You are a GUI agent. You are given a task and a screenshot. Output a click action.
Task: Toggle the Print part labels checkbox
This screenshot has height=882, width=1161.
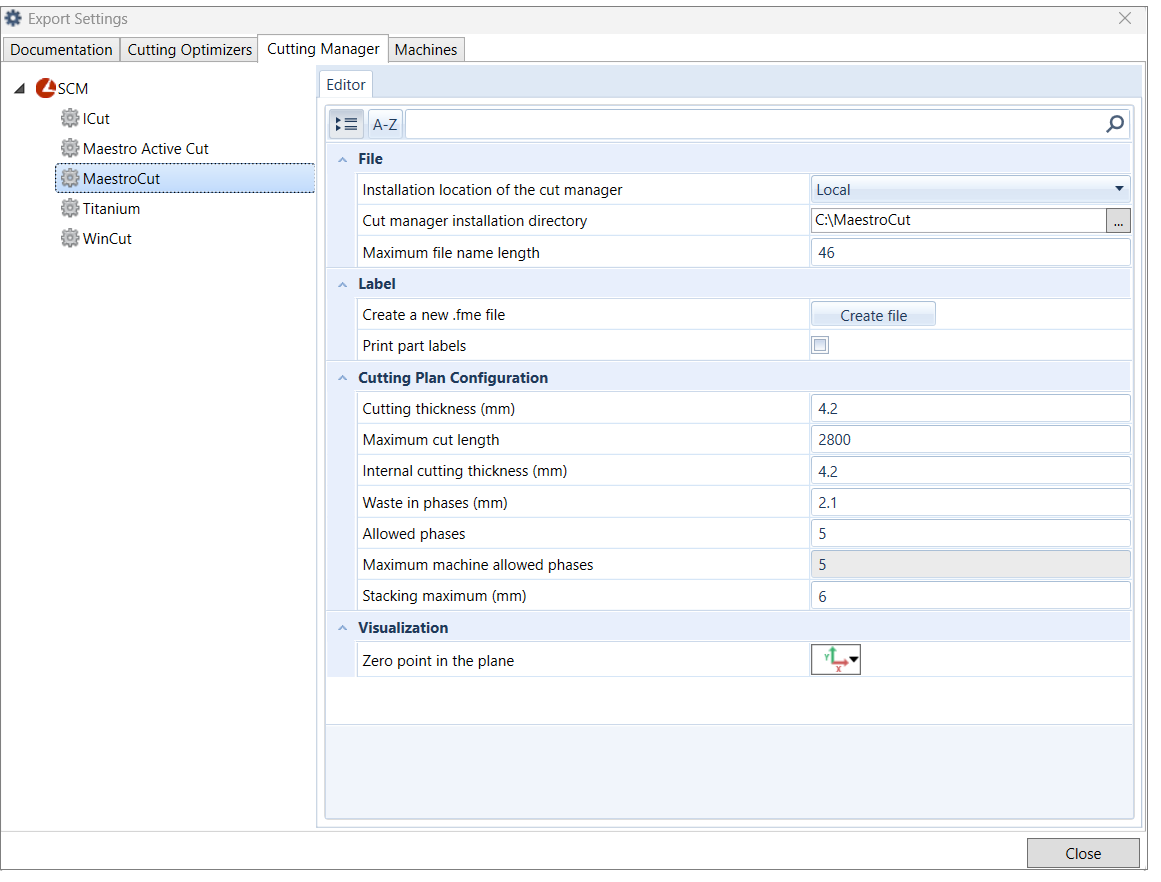tap(820, 345)
